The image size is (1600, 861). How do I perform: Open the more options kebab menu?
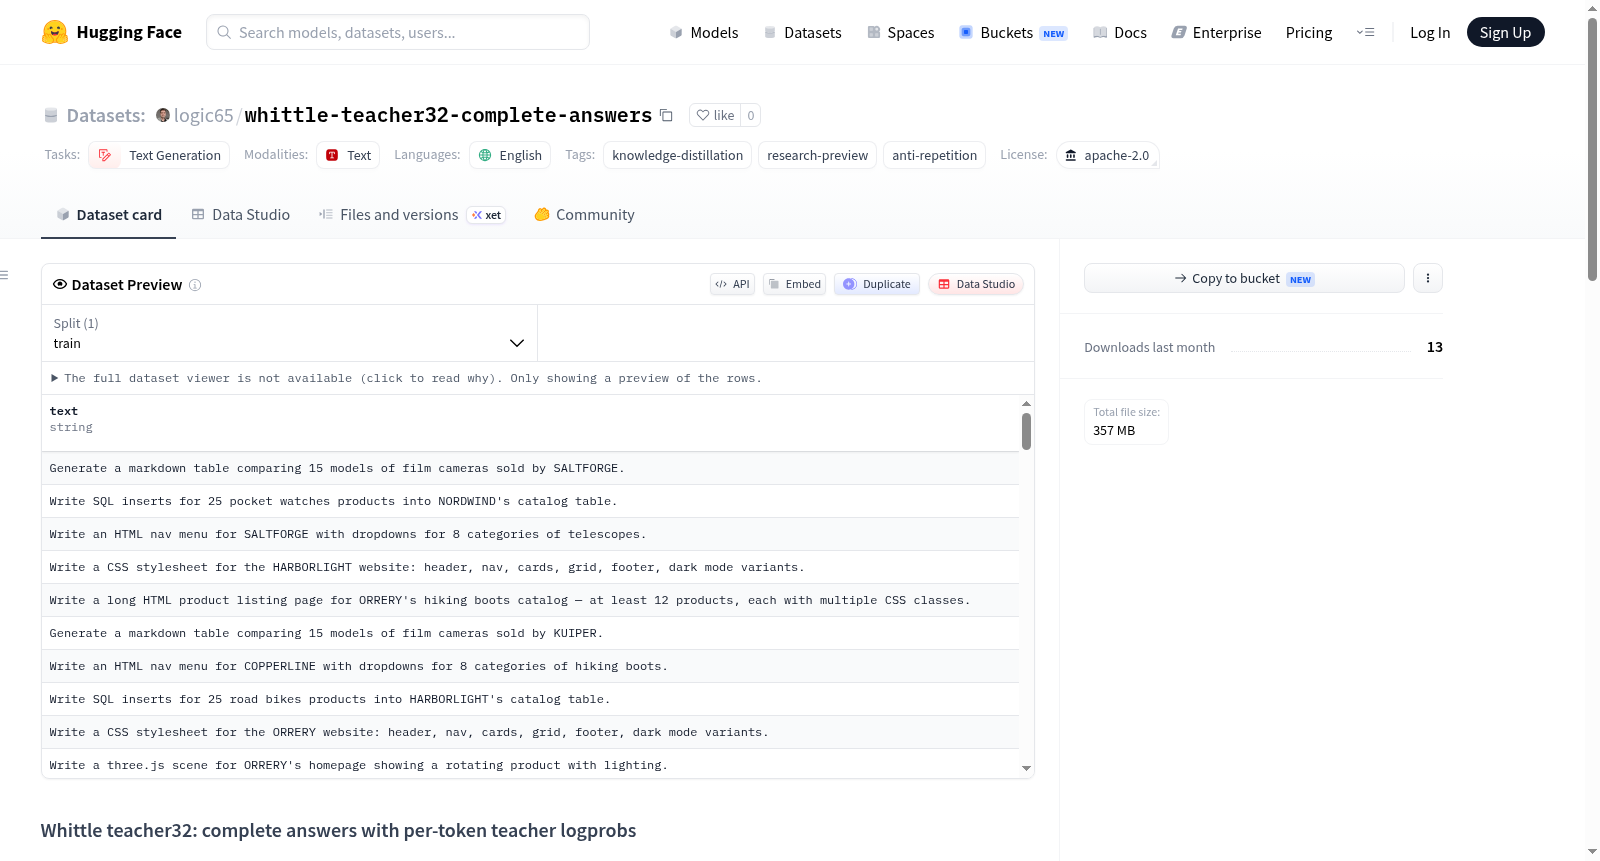tap(1428, 278)
